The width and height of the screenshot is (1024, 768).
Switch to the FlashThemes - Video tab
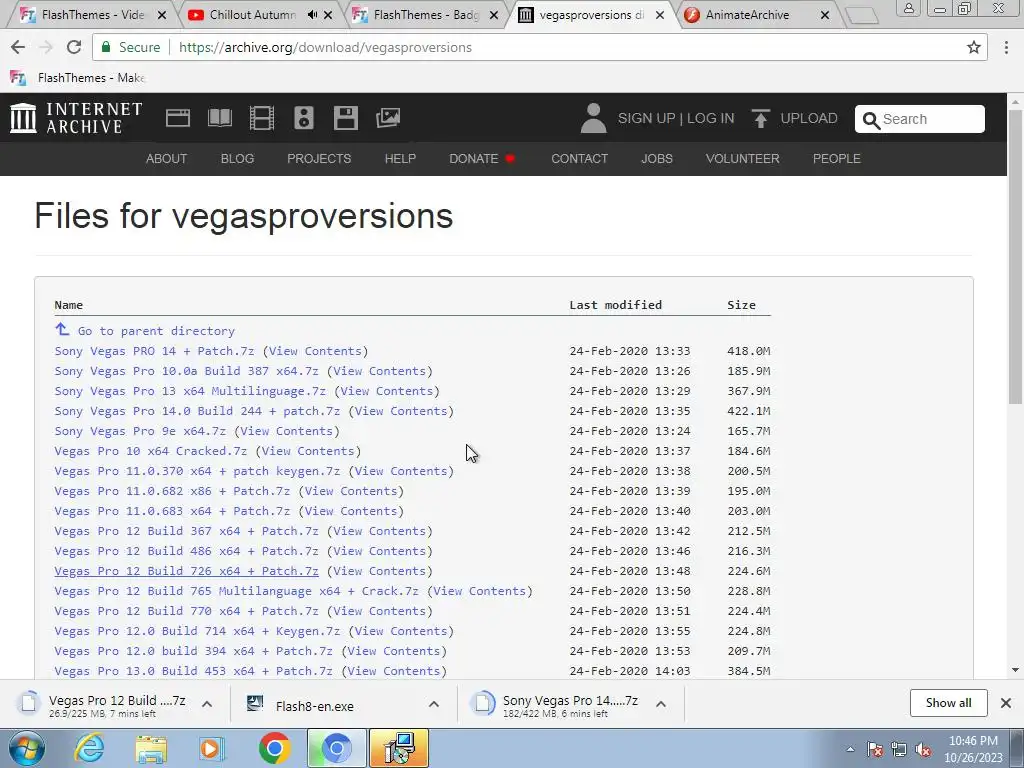(x=91, y=14)
